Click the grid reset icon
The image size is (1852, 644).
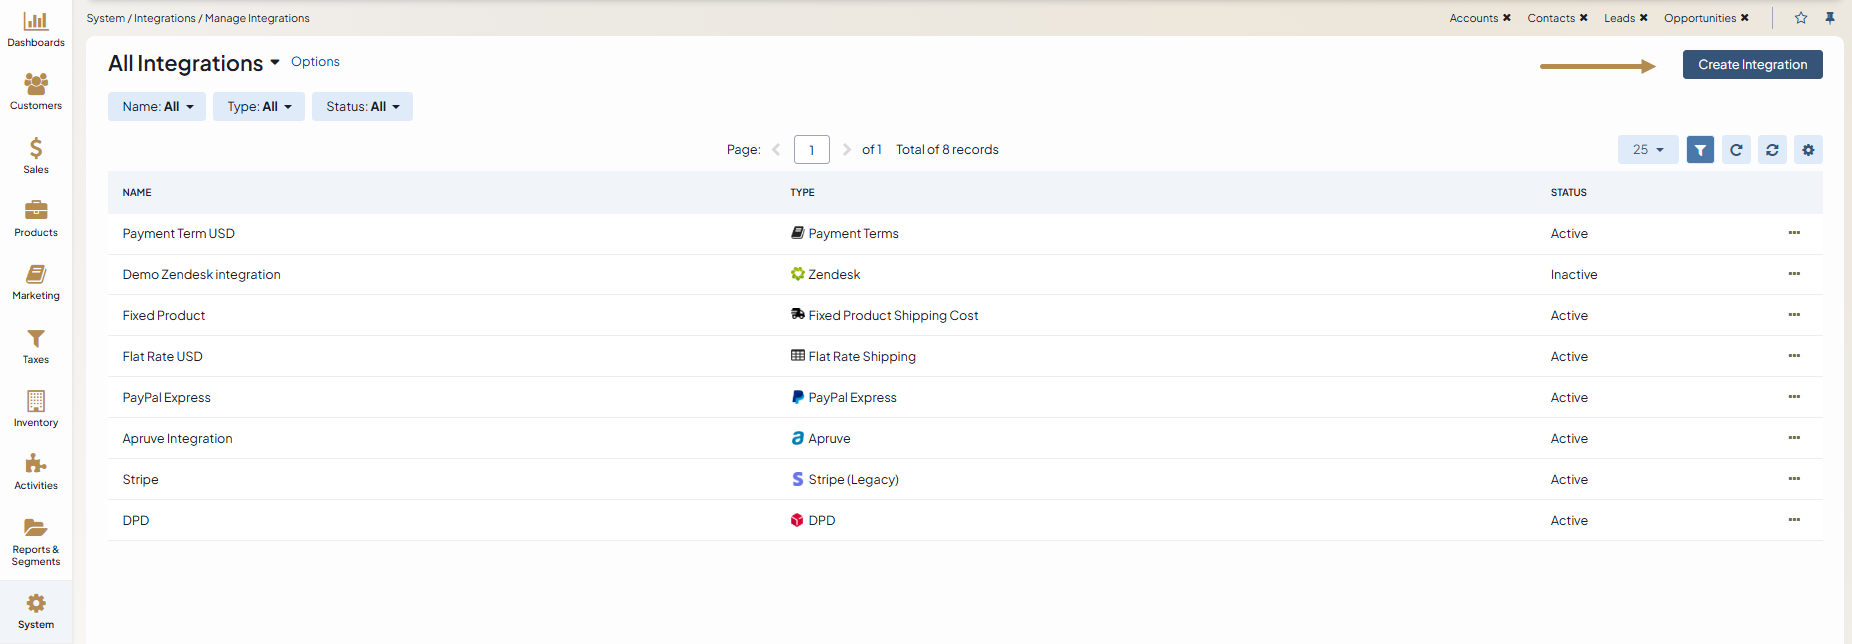tap(1772, 150)
